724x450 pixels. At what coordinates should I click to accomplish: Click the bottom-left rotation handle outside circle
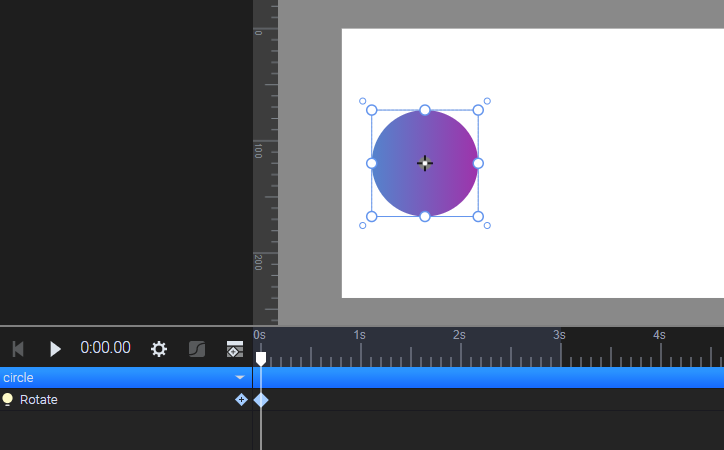362,226
